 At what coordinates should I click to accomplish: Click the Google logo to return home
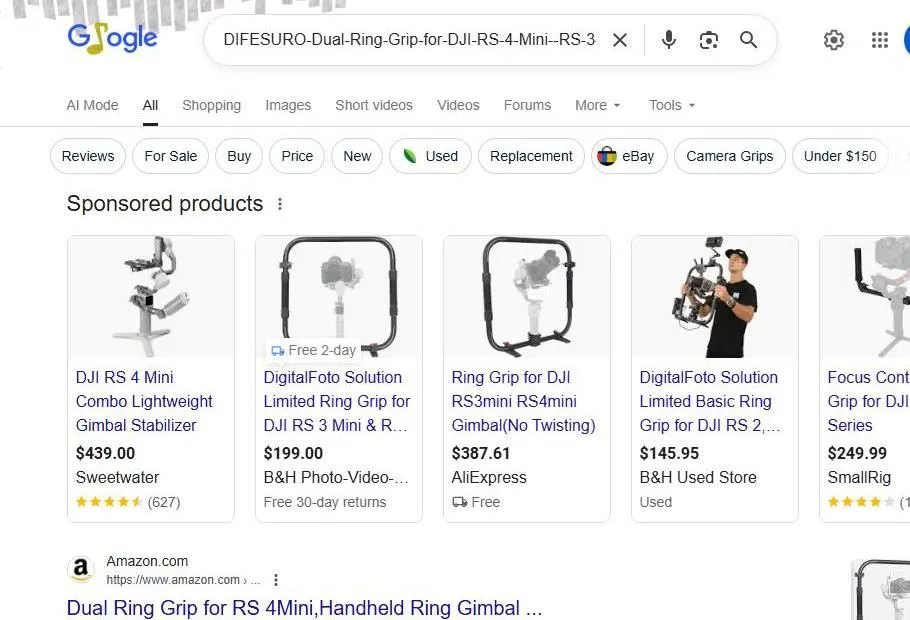click(111, 38)
